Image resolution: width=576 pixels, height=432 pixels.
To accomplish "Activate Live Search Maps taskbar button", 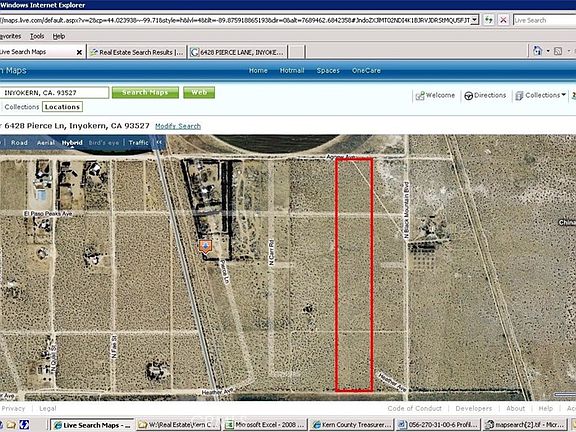I will (x=92, y=425).
